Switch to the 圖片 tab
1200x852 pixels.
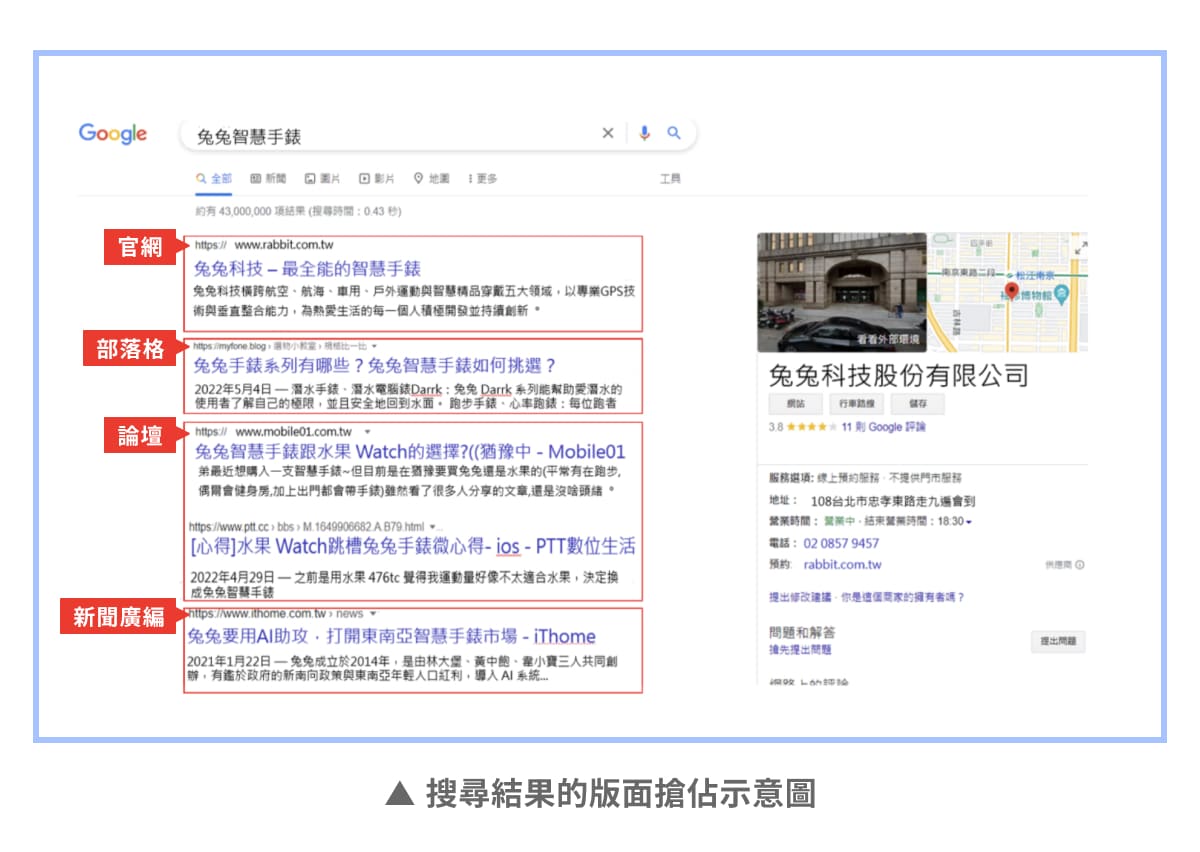click(322, 178)
